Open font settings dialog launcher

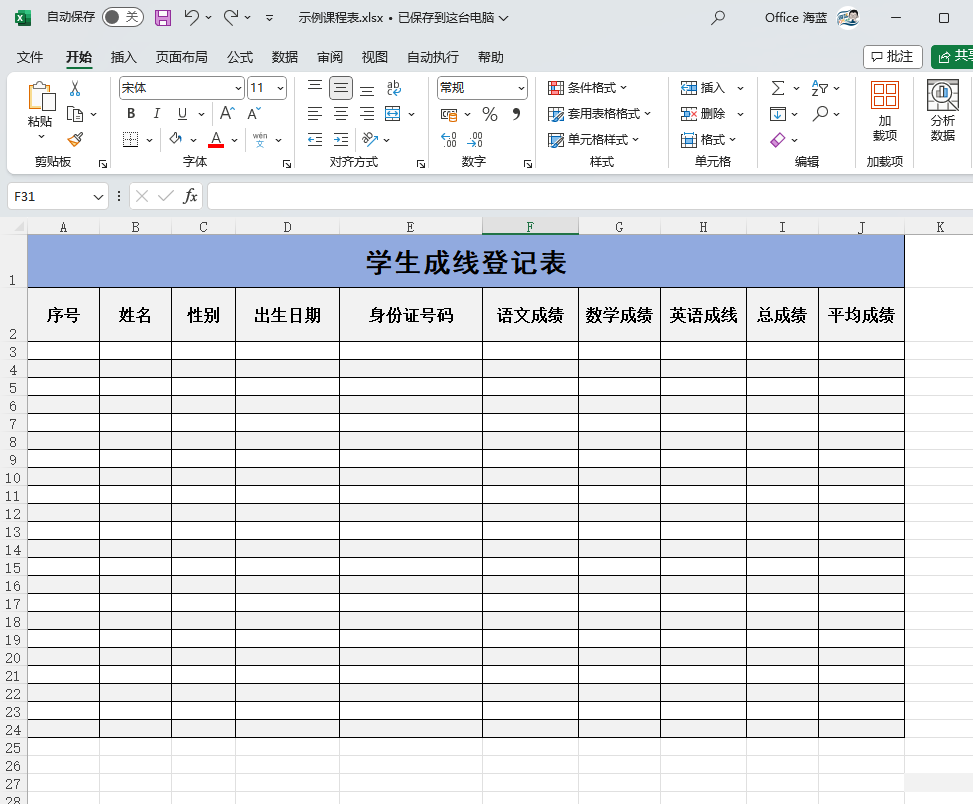point(287,164)
